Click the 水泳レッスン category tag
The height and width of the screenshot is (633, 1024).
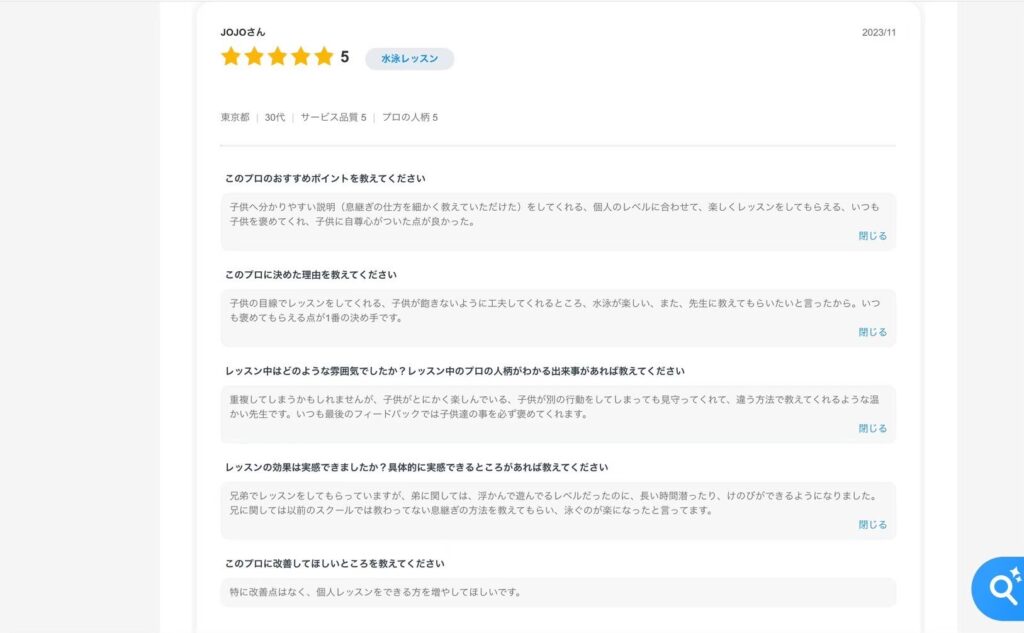pos(409,59)
